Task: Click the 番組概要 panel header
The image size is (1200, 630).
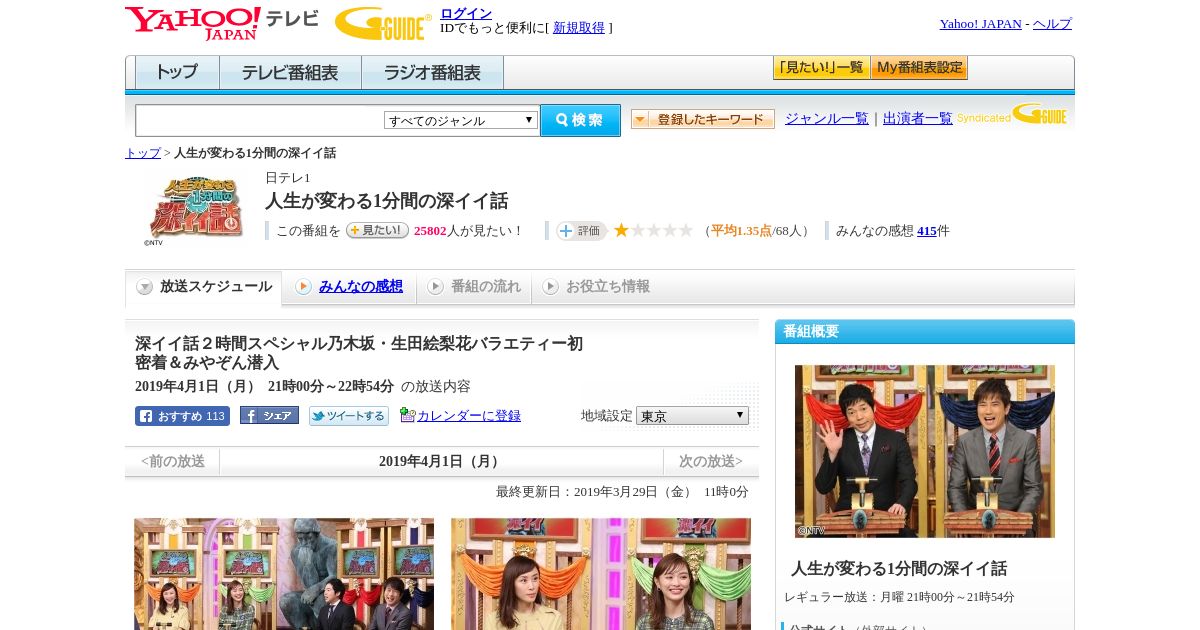Action: [x=925, y=332]
